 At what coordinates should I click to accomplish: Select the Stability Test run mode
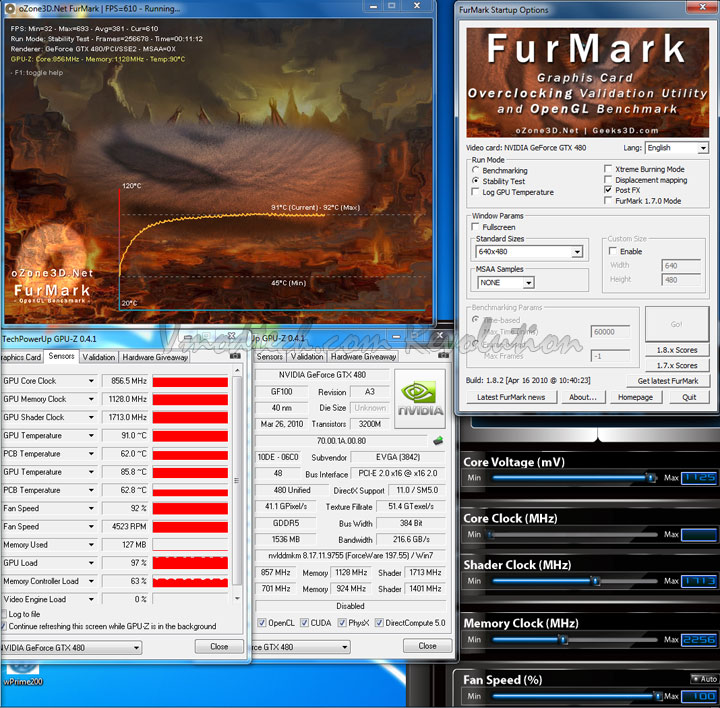[476, 181]
